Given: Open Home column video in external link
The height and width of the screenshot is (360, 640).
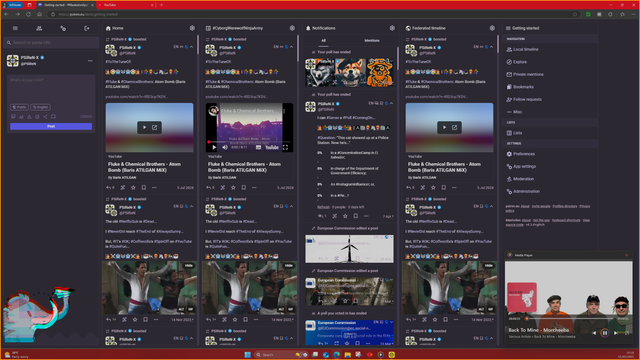Looking at the screenshot, I should [x=155, y=127].
